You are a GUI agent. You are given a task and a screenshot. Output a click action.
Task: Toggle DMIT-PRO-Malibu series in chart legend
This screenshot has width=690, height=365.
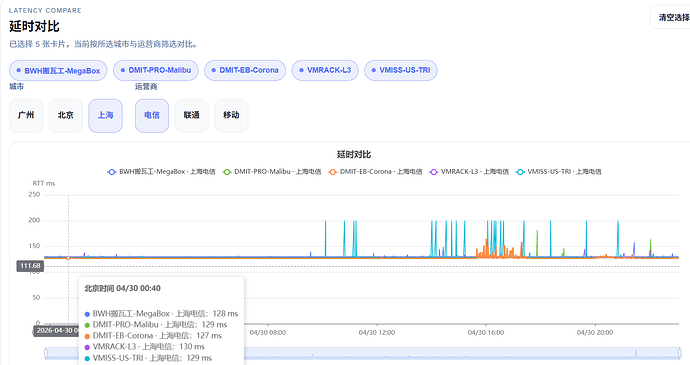pos(272,172)
